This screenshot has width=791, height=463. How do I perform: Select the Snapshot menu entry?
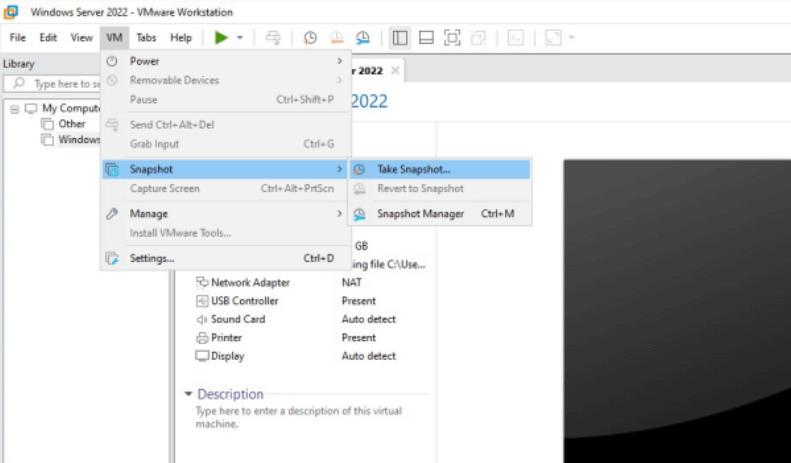(x=225, y=169)
